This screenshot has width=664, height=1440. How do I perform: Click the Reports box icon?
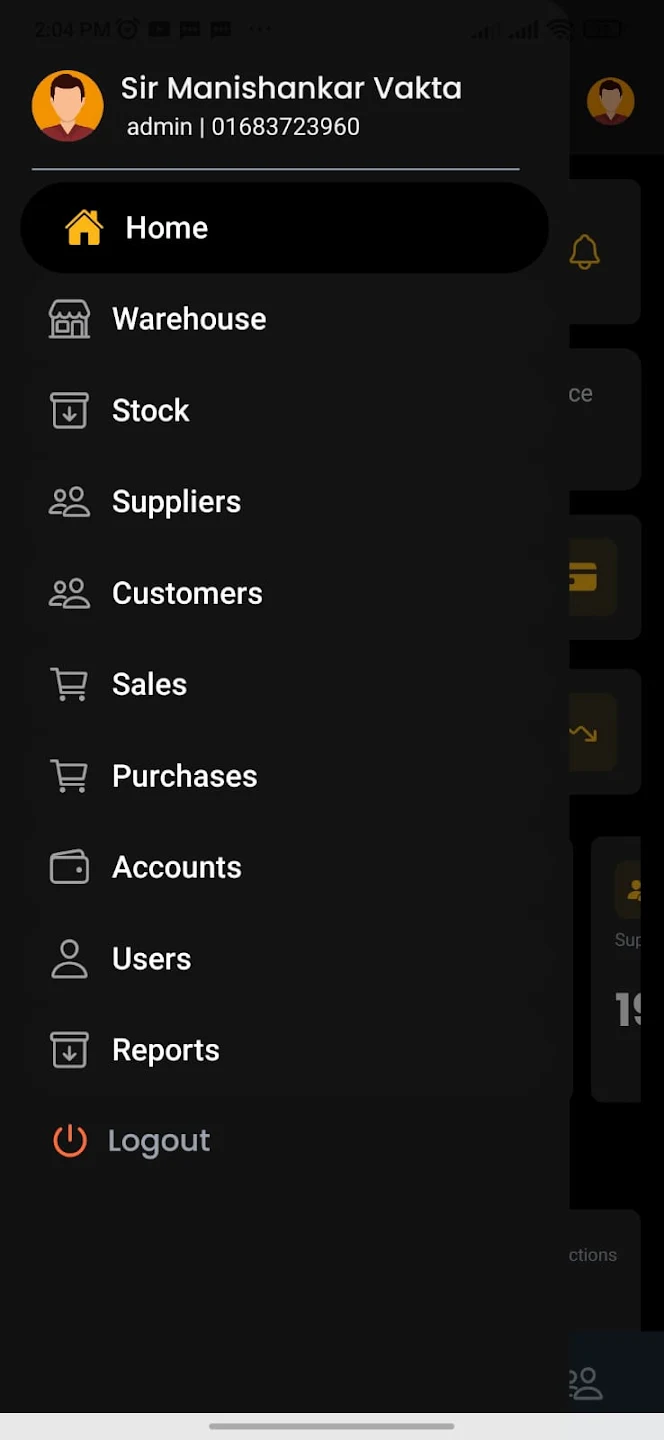(x=69, y=1050)
